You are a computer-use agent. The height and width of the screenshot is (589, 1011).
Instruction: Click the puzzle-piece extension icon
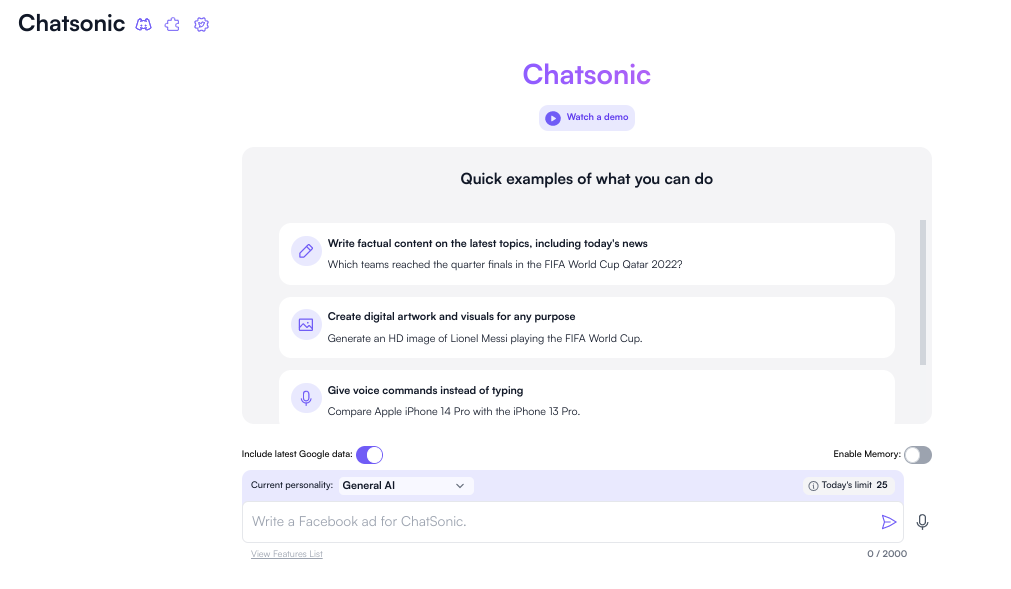click(x=172, y=24)
